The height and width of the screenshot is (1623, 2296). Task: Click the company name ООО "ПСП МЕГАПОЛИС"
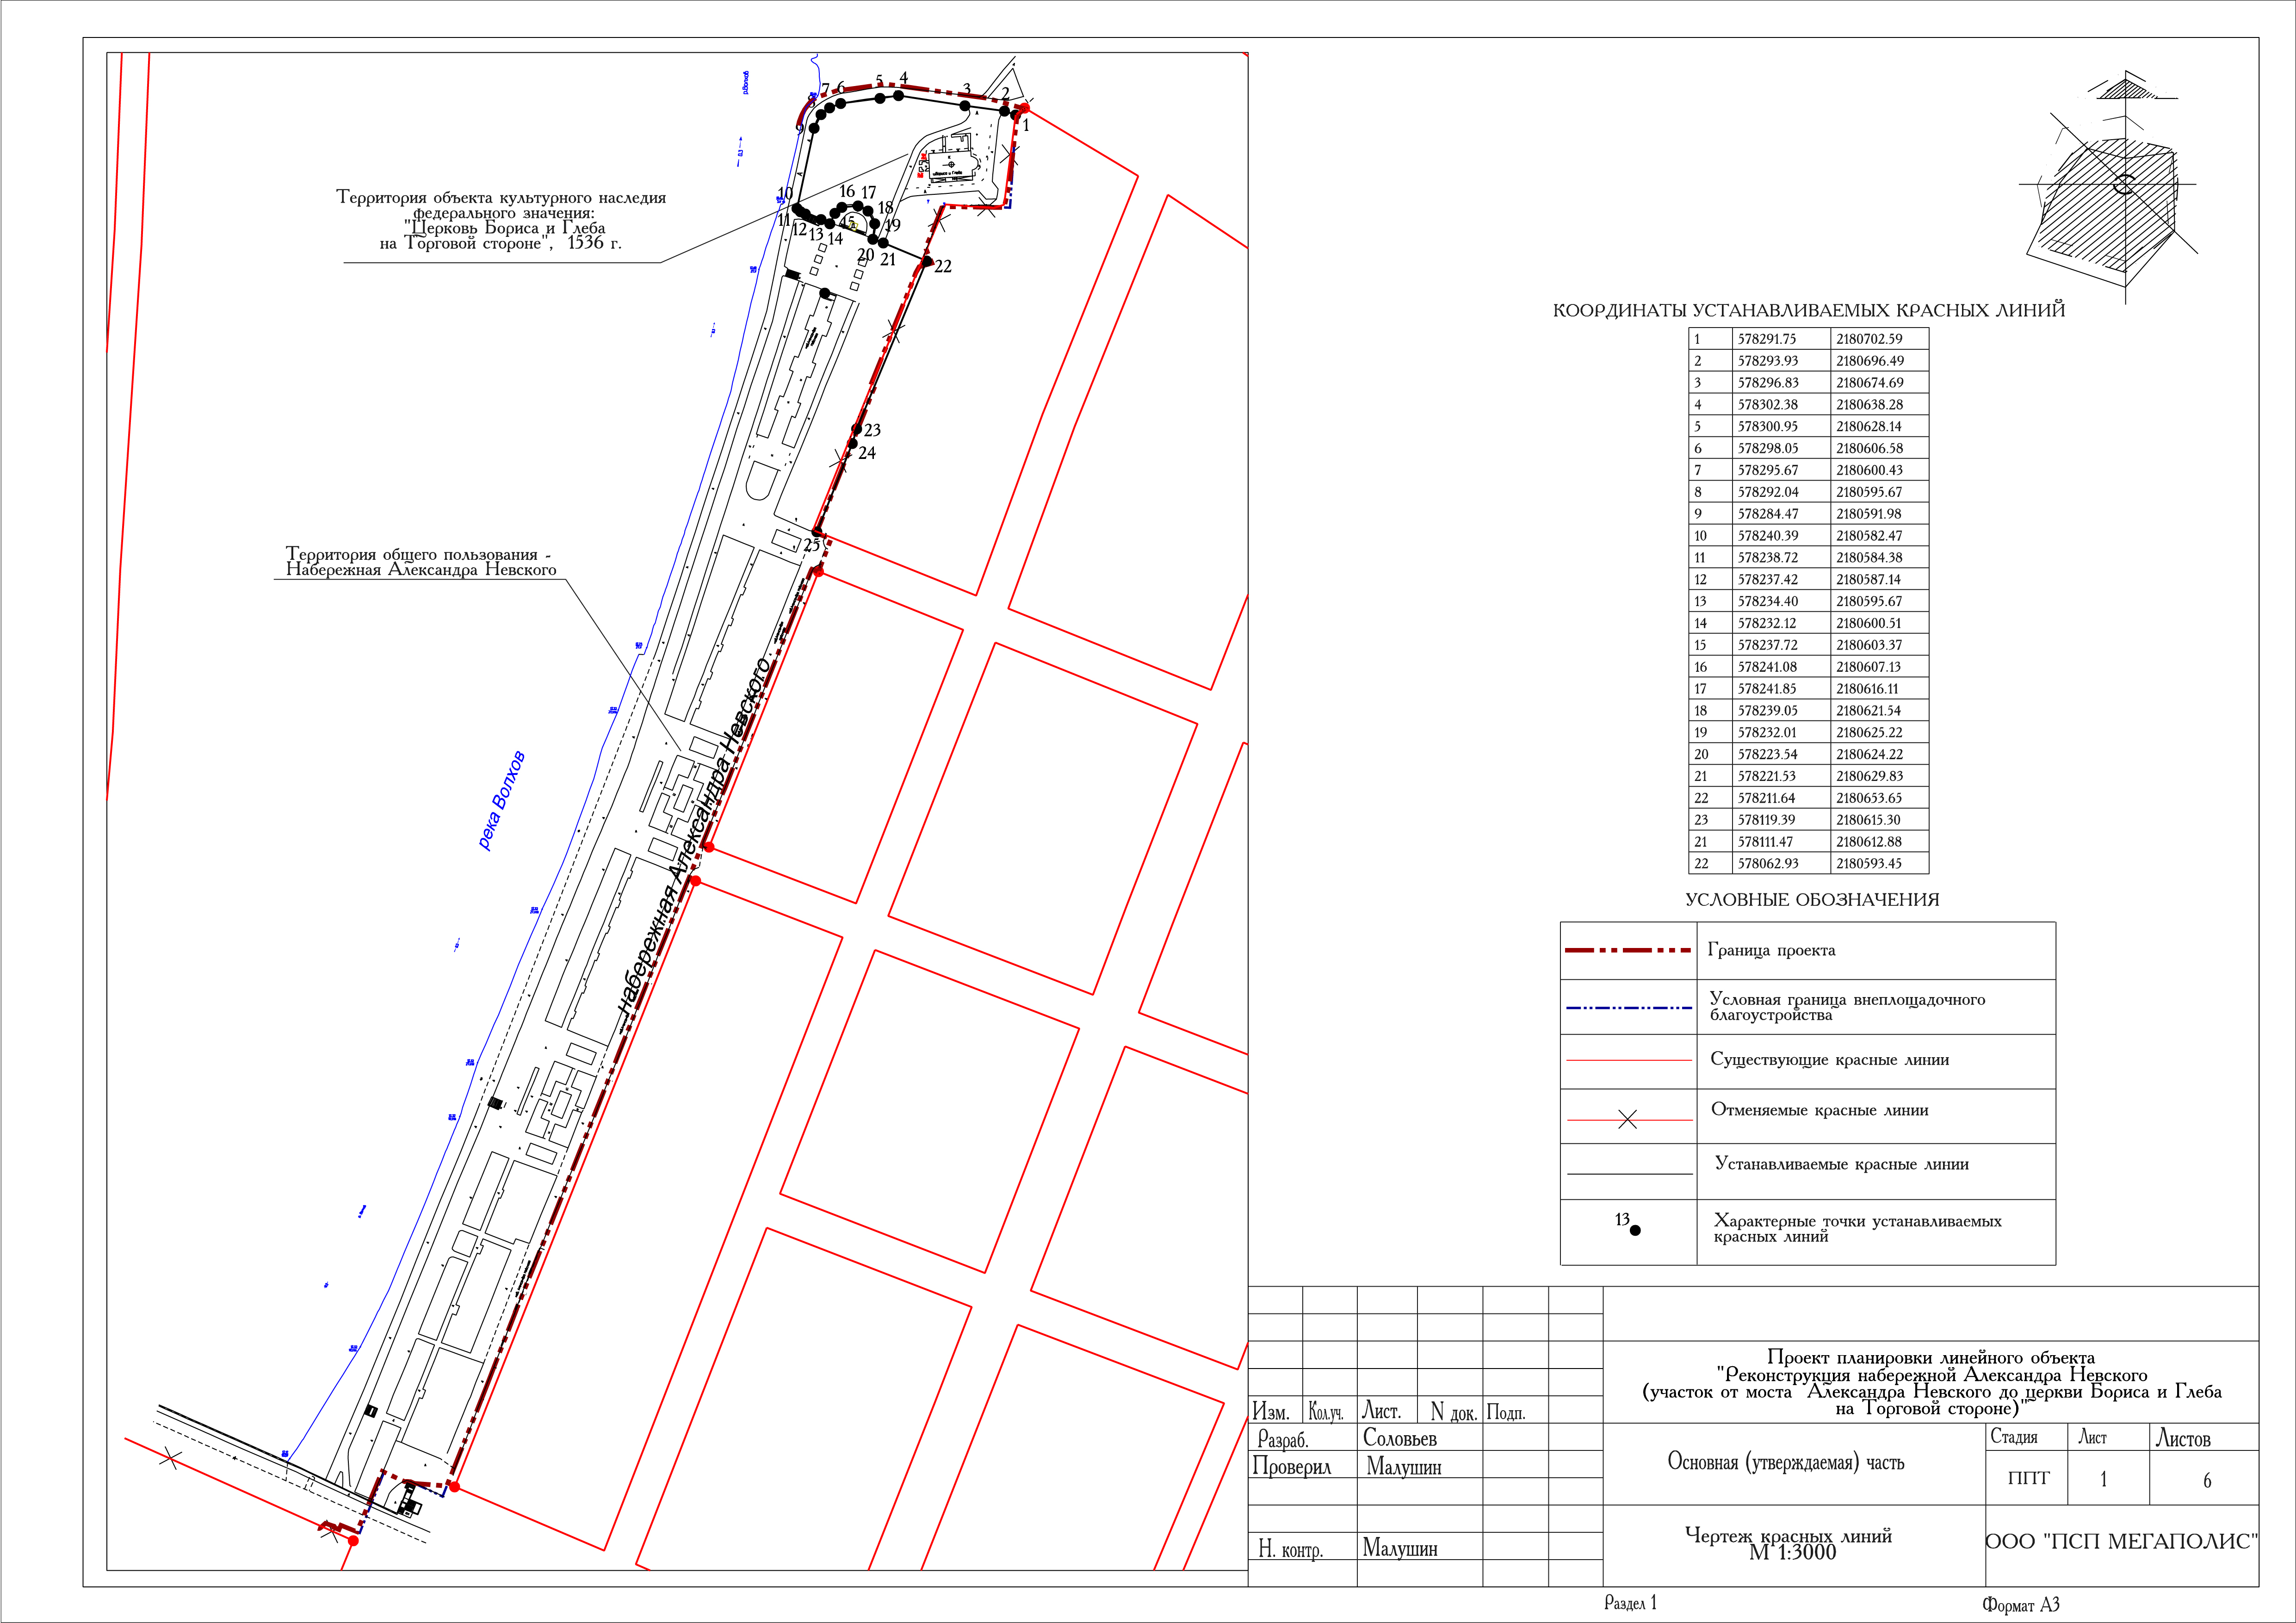[x=2121, y=1542]
